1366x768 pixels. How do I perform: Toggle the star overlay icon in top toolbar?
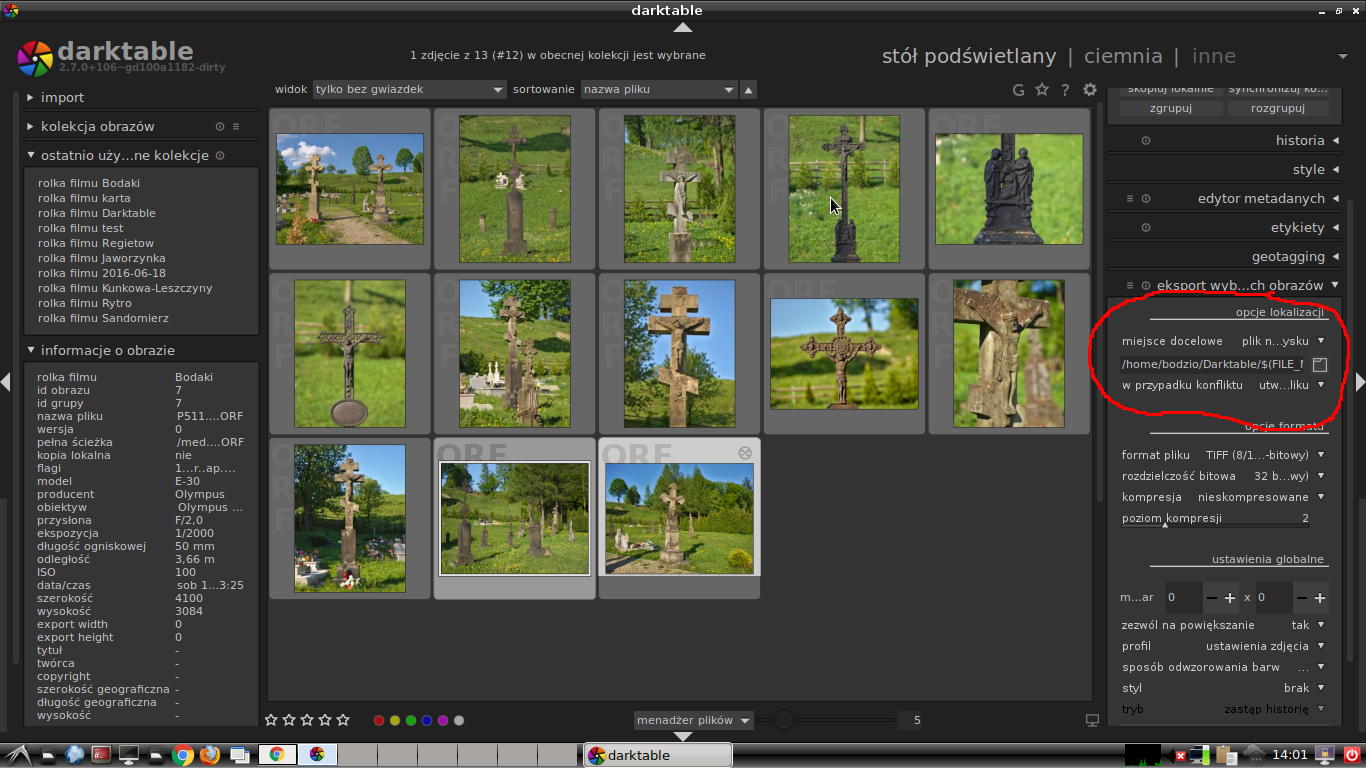[1042, 90]
